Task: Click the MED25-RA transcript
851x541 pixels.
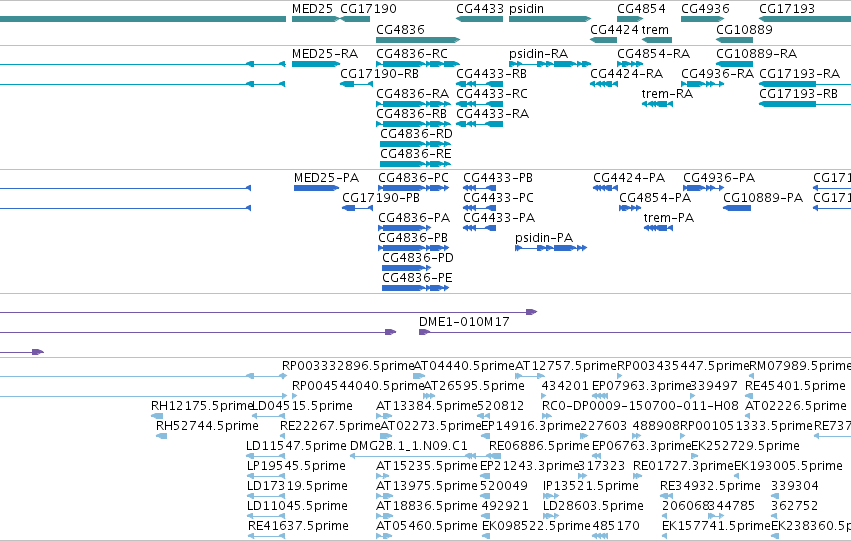Action: click(316, 64)
